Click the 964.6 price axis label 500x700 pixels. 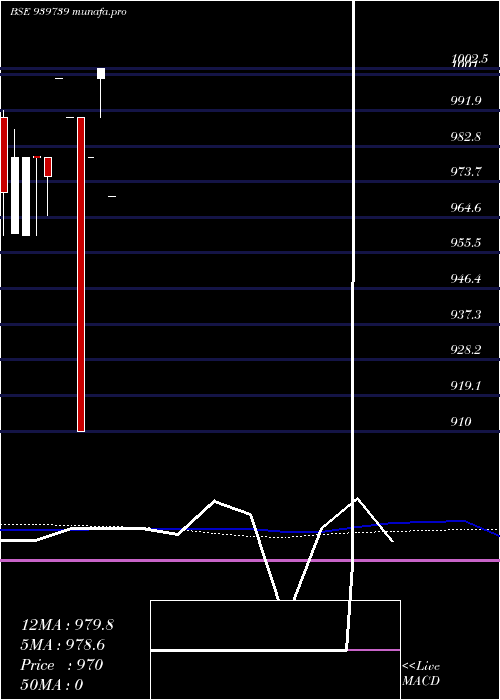point(466,208)
